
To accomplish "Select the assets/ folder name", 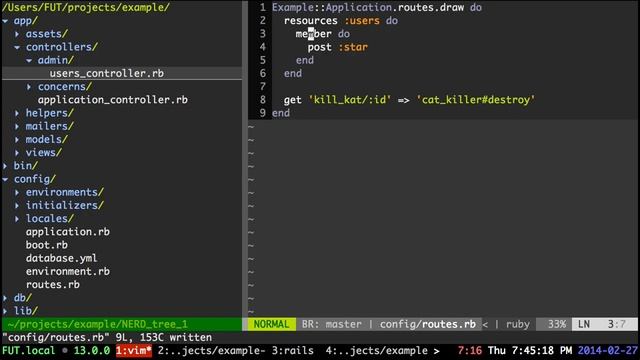I will [47, 34].
